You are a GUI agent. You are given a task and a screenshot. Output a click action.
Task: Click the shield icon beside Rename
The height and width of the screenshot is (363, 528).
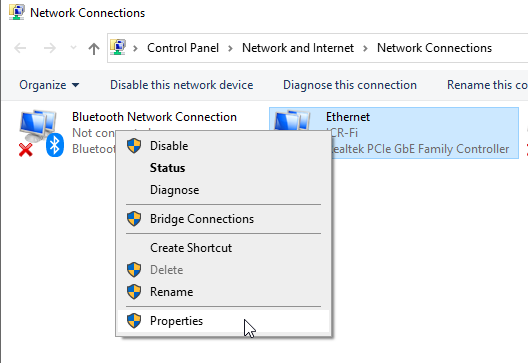[x=134, y=292]
